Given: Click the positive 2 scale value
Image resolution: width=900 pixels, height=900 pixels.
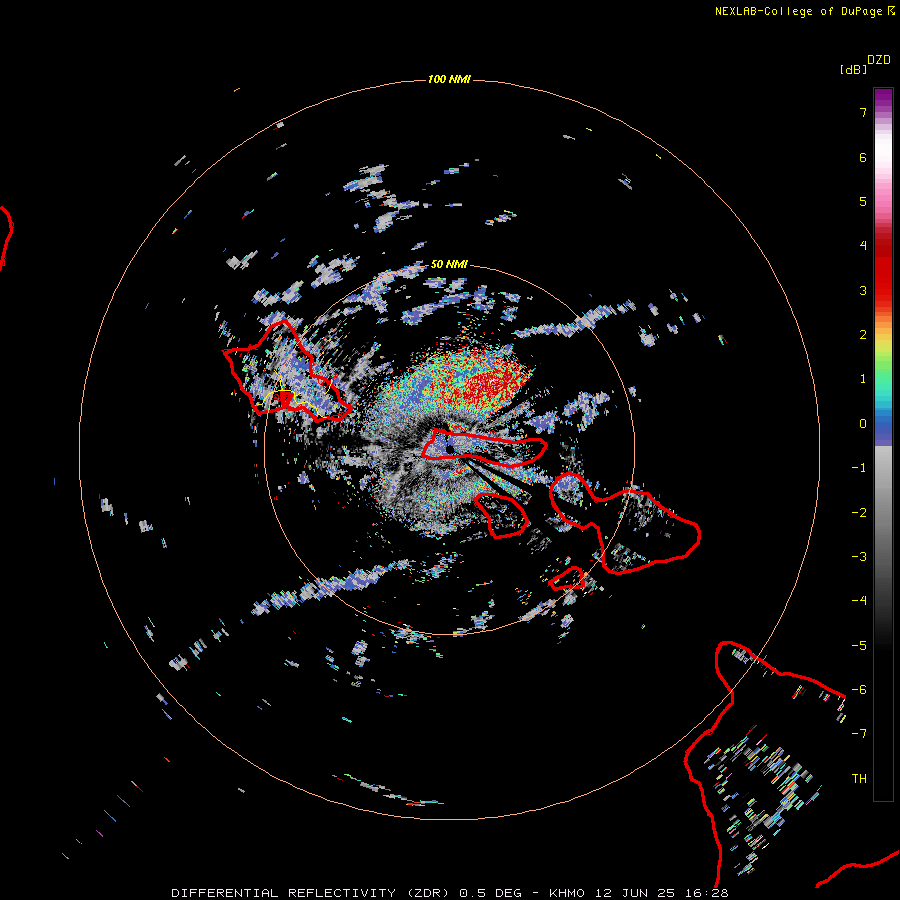Looking at the screenshot, I should click(863, 335).
